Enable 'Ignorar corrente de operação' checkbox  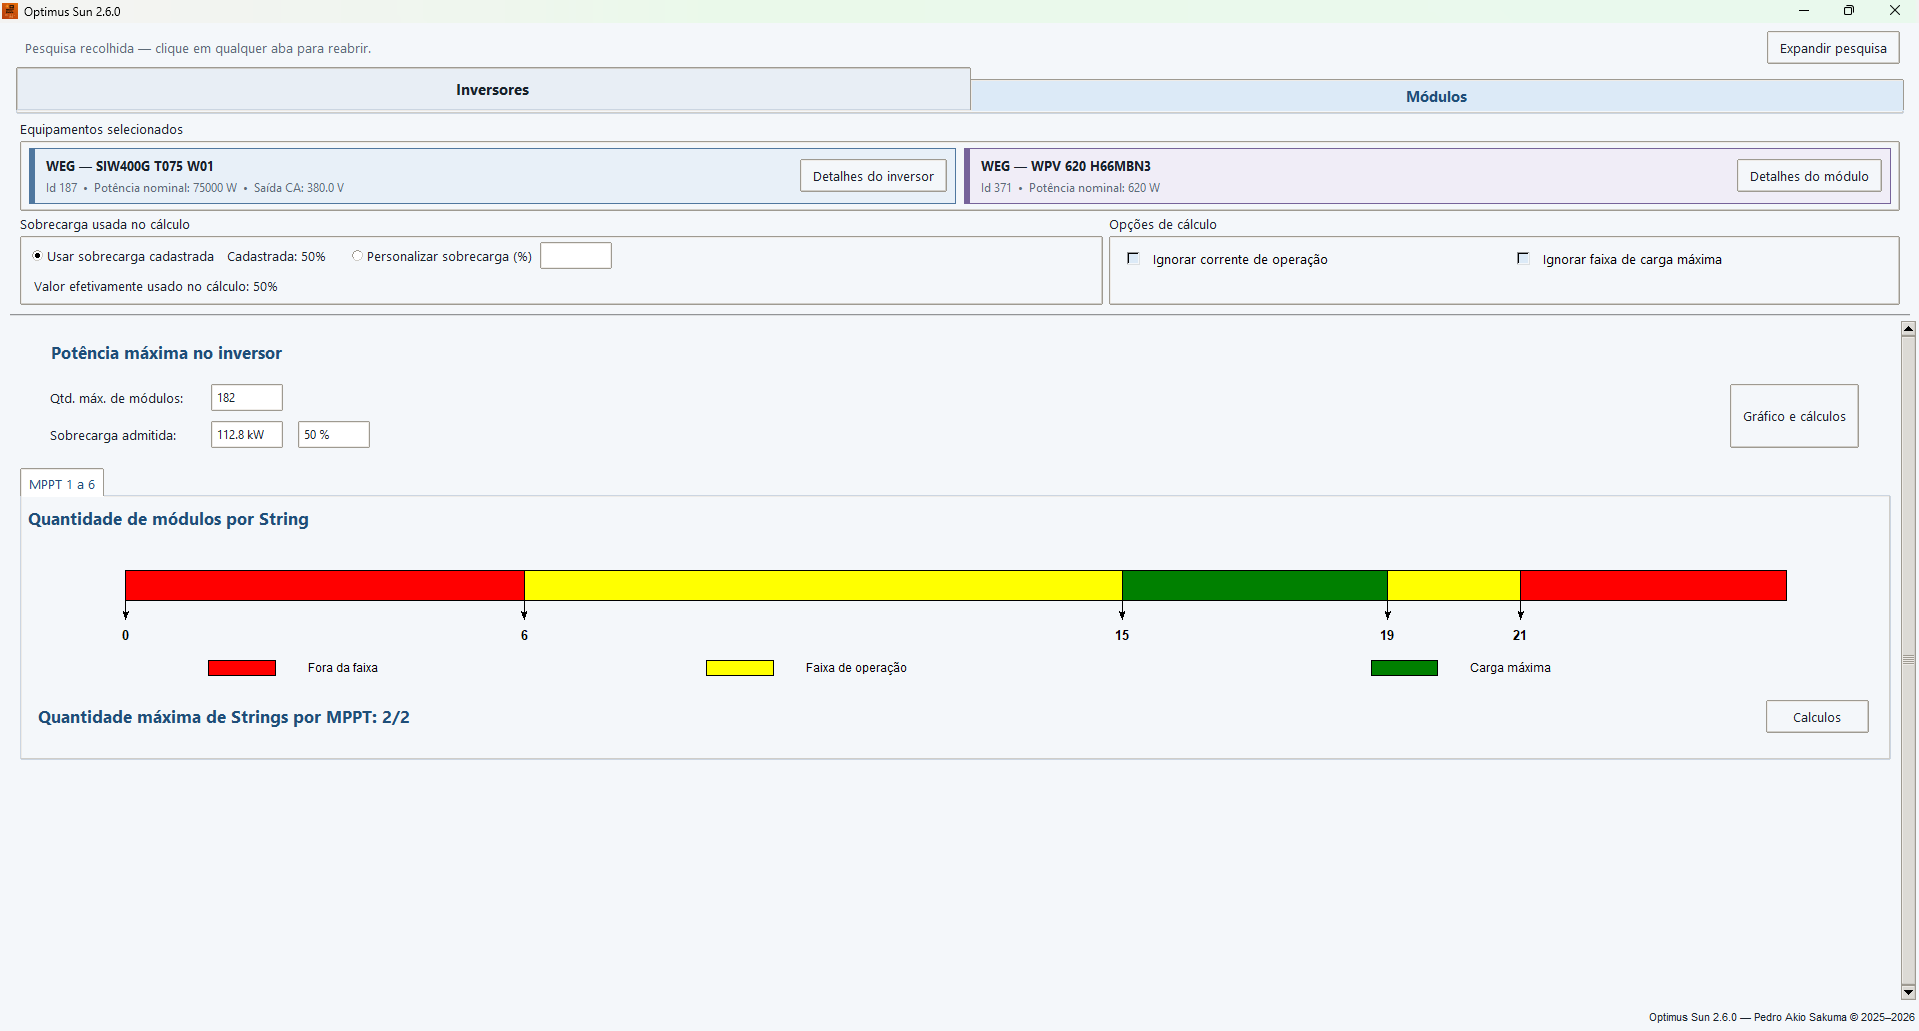1133,259
